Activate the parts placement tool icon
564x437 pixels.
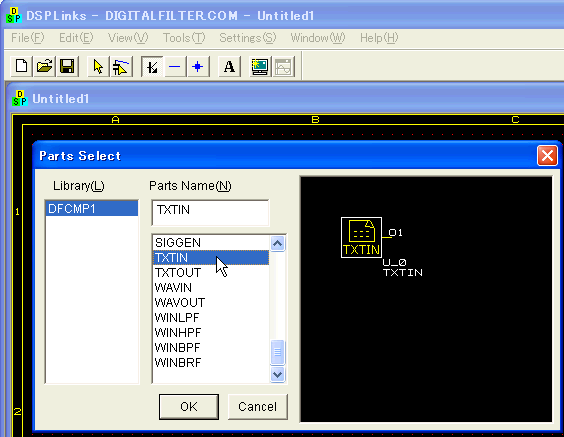(121, 67)
